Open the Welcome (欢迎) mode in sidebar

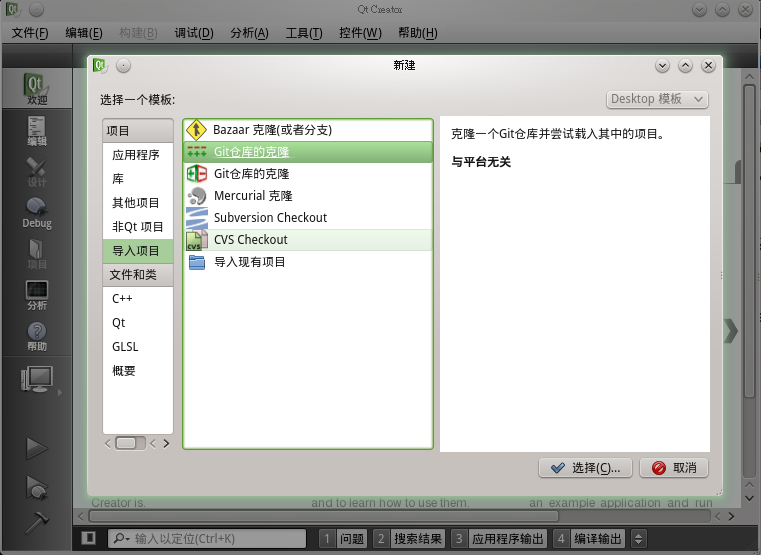point(36,88)
